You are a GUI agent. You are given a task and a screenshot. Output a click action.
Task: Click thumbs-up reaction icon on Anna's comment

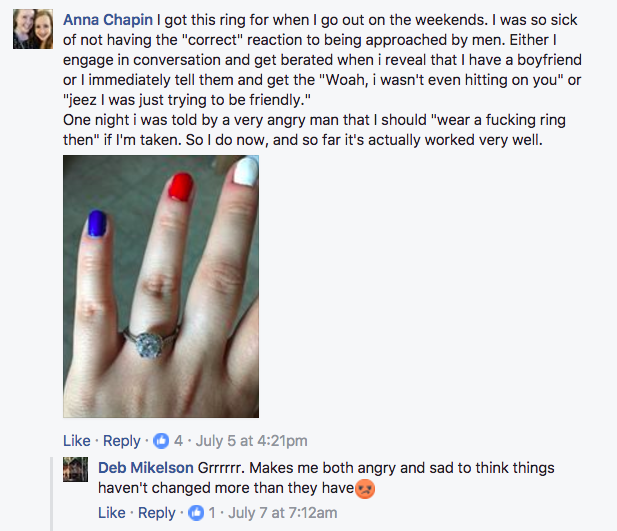[162, 441]
